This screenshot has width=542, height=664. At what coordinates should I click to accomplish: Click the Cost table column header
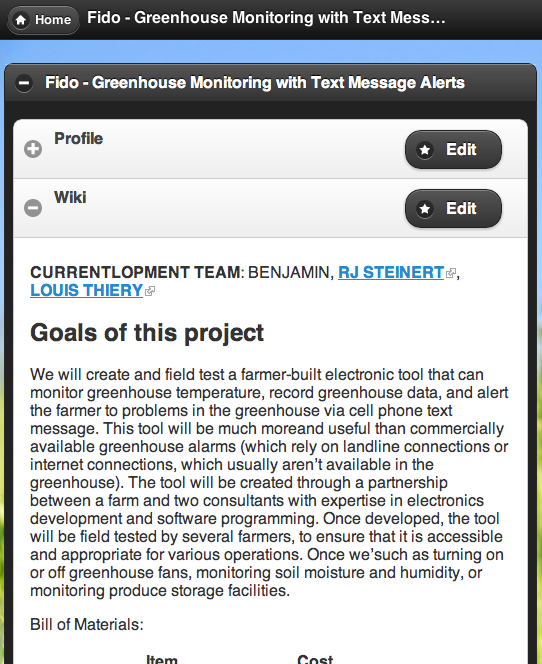(315, 659)
